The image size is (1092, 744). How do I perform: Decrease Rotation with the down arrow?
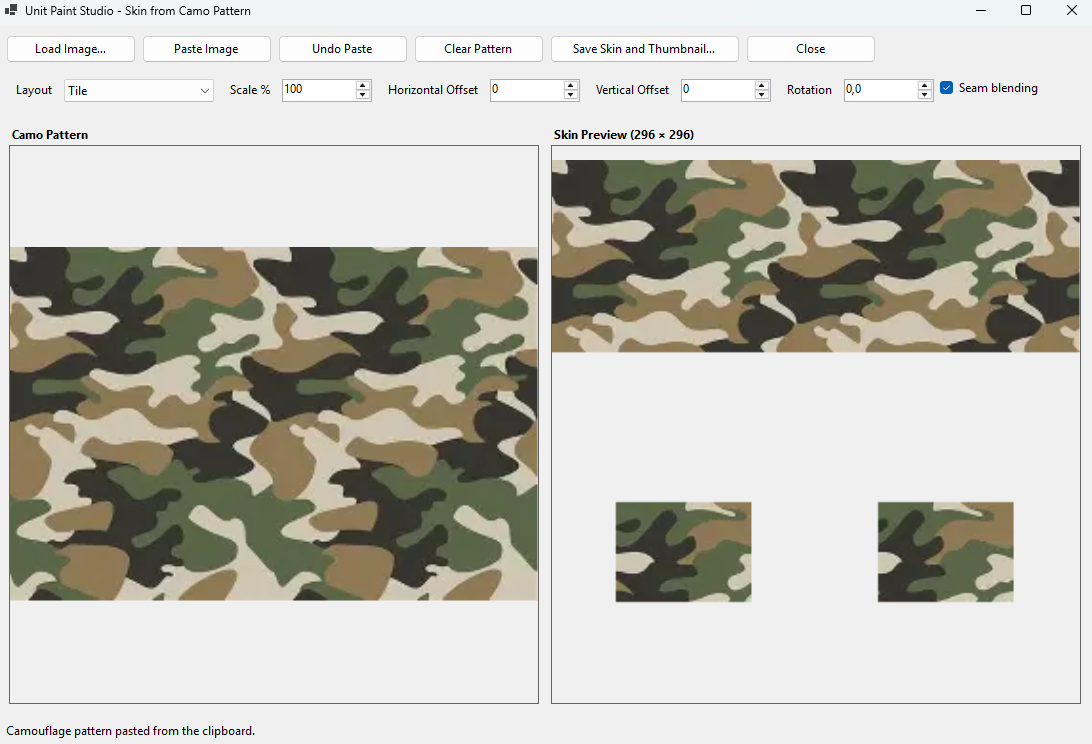click(x=925, y=95)
